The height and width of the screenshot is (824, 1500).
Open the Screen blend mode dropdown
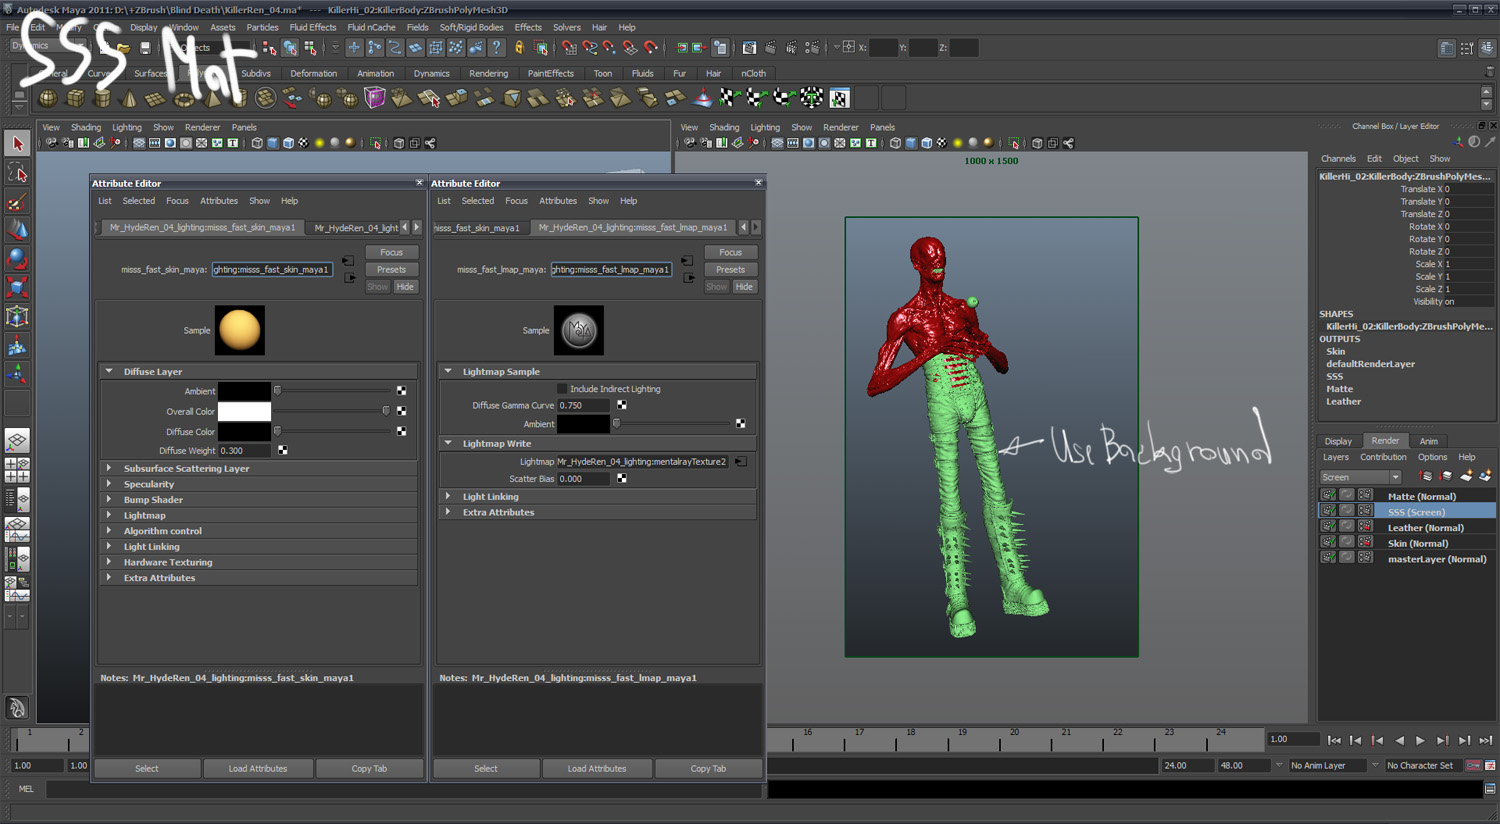coord(1360,477)
